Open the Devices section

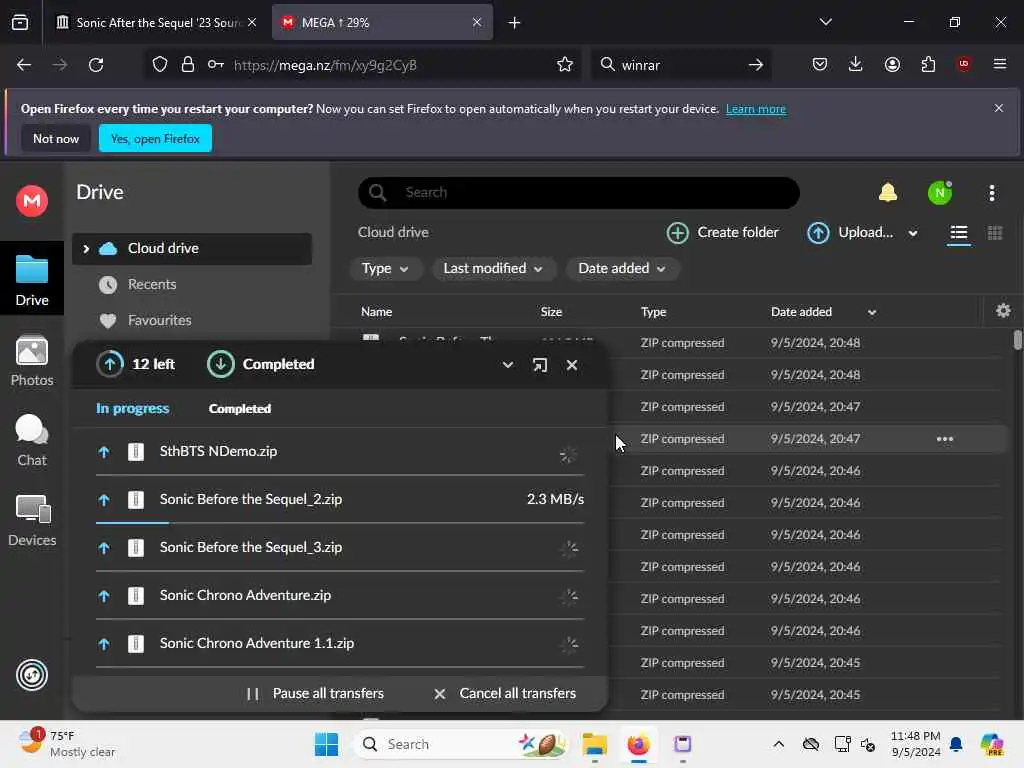[32, 521]
